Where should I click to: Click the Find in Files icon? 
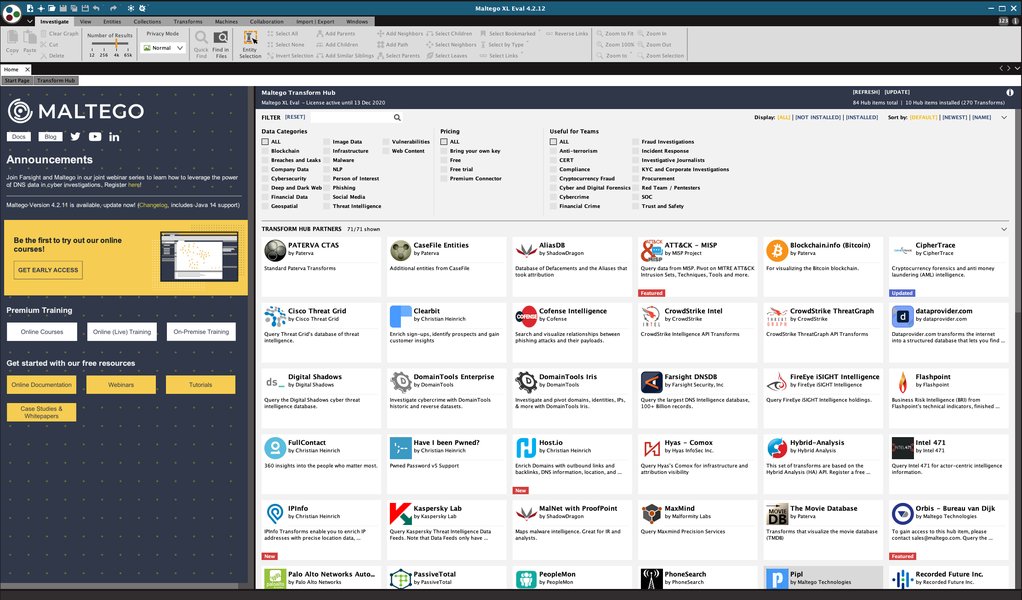pos(221,38)
